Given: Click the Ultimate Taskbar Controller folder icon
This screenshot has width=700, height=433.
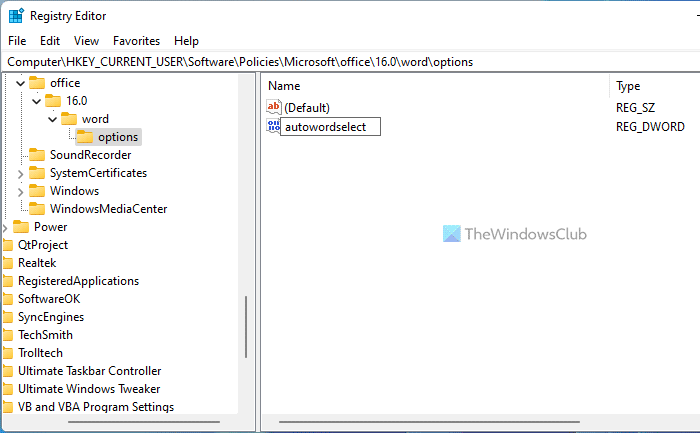Looking at the screenshot, I should (x=8, y=371).
